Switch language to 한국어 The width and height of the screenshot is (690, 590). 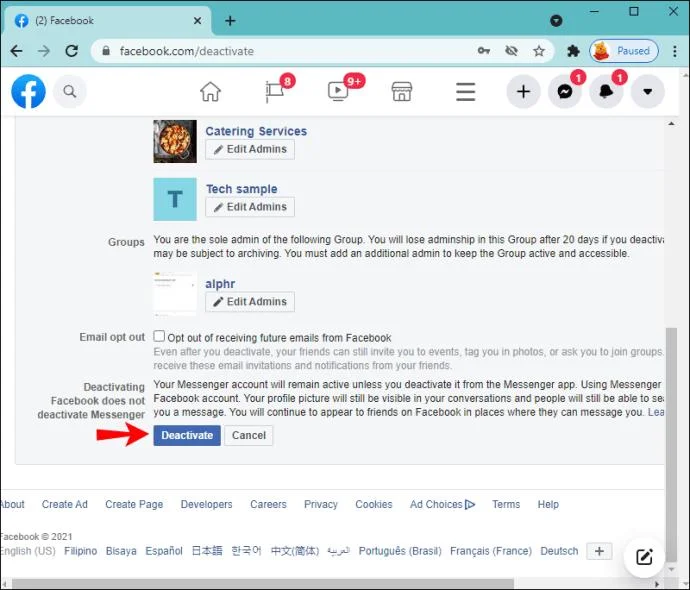(x=246, y=551)
